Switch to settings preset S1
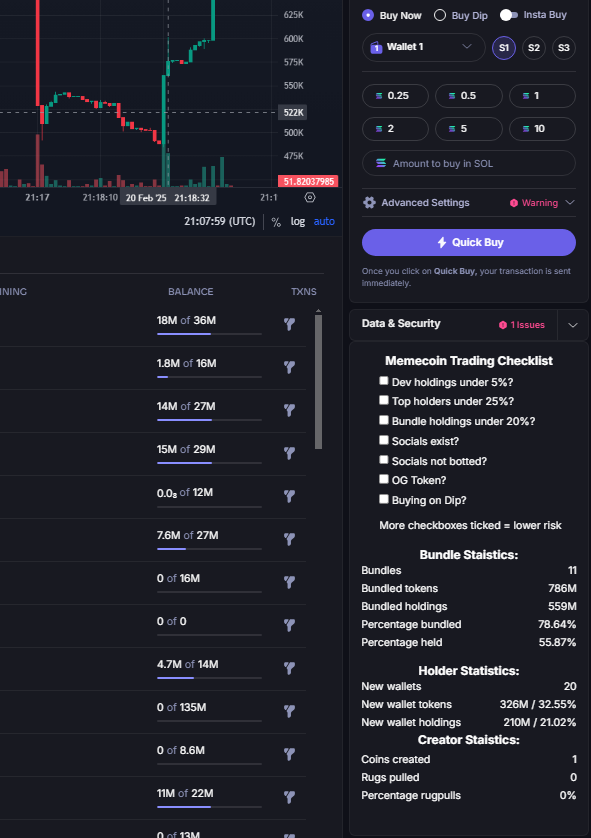This screenshot has height=838, width=591. point(504,48)
